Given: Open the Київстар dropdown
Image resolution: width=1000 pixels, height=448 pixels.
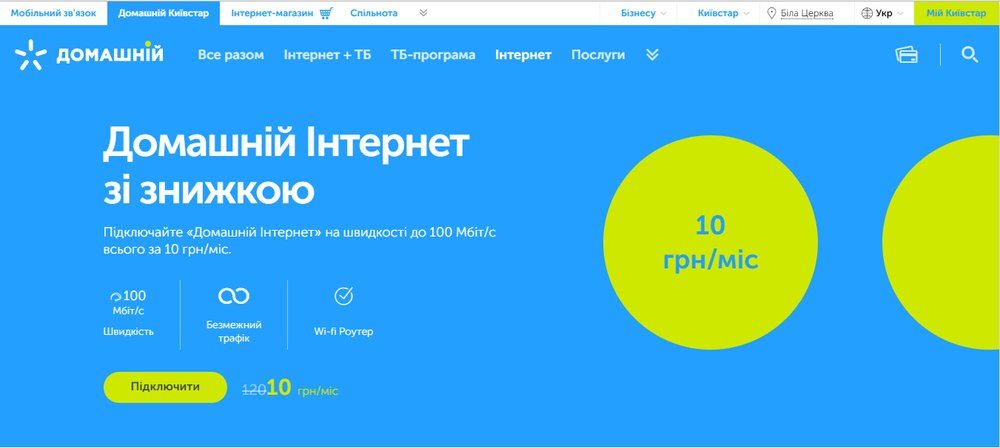Looking at the screenshot, I should [x=723, y=13].
